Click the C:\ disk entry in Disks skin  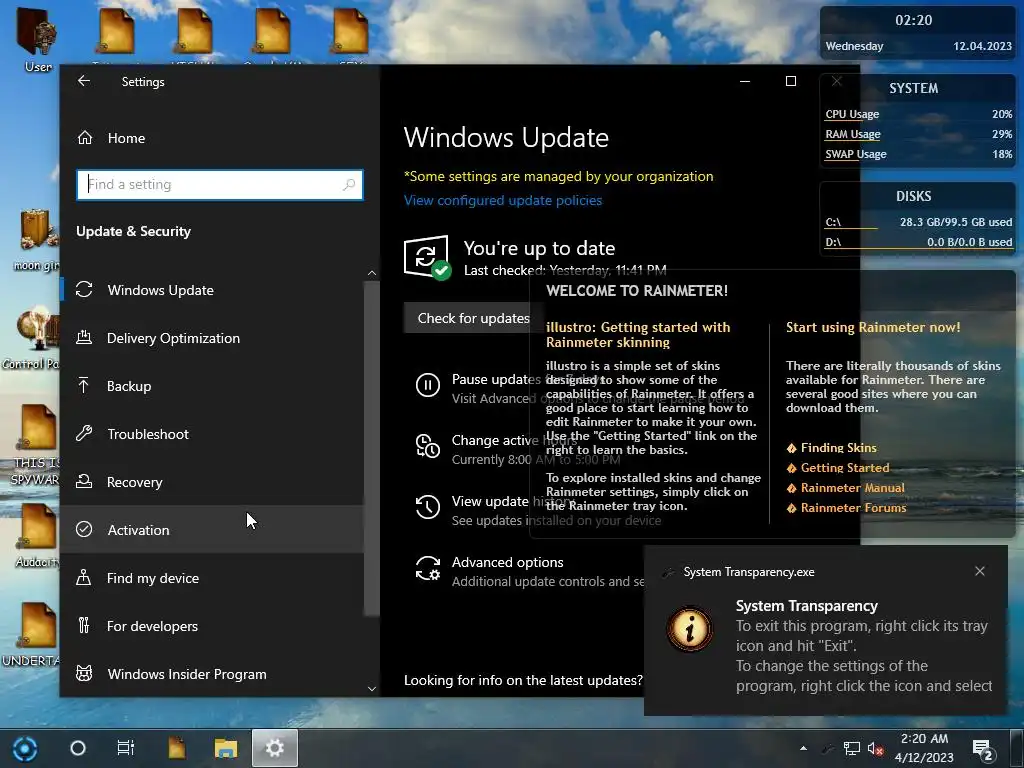(x=918, y=223)
